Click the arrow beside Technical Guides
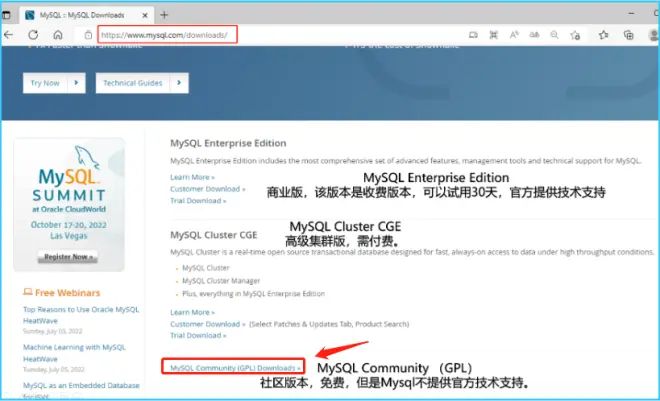The image size is (660, 401). [x=179, y=83]
